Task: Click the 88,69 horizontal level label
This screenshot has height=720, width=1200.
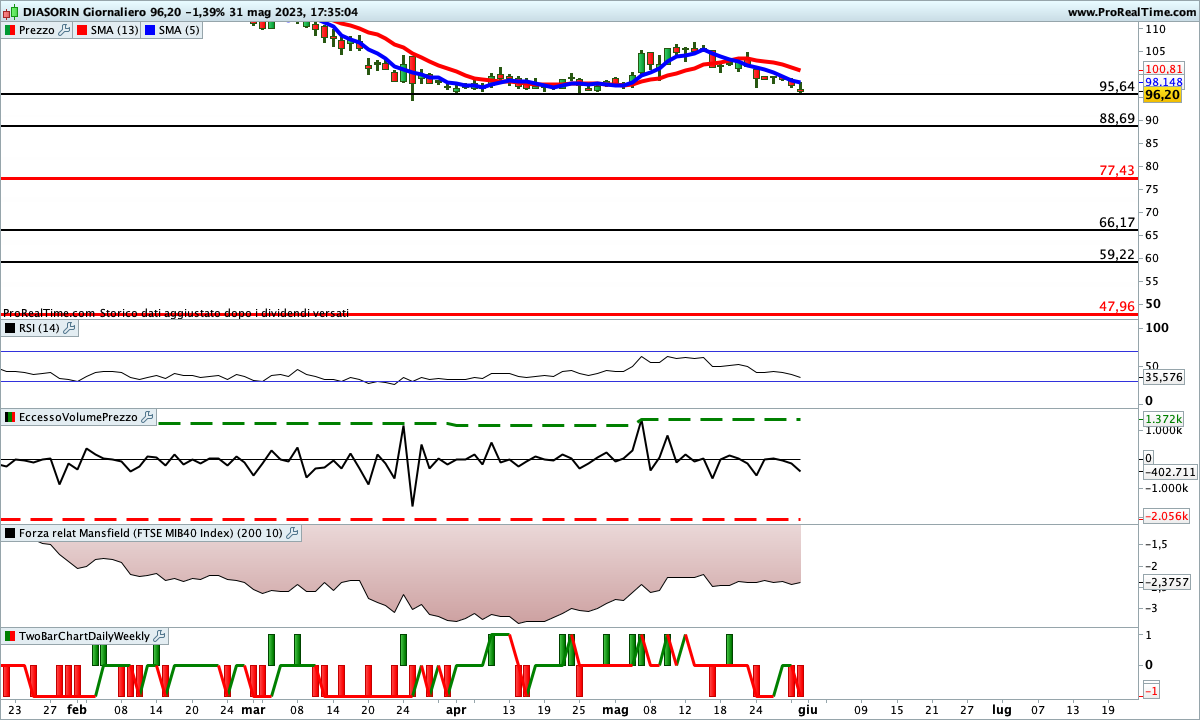Action: coord(1117,118)
